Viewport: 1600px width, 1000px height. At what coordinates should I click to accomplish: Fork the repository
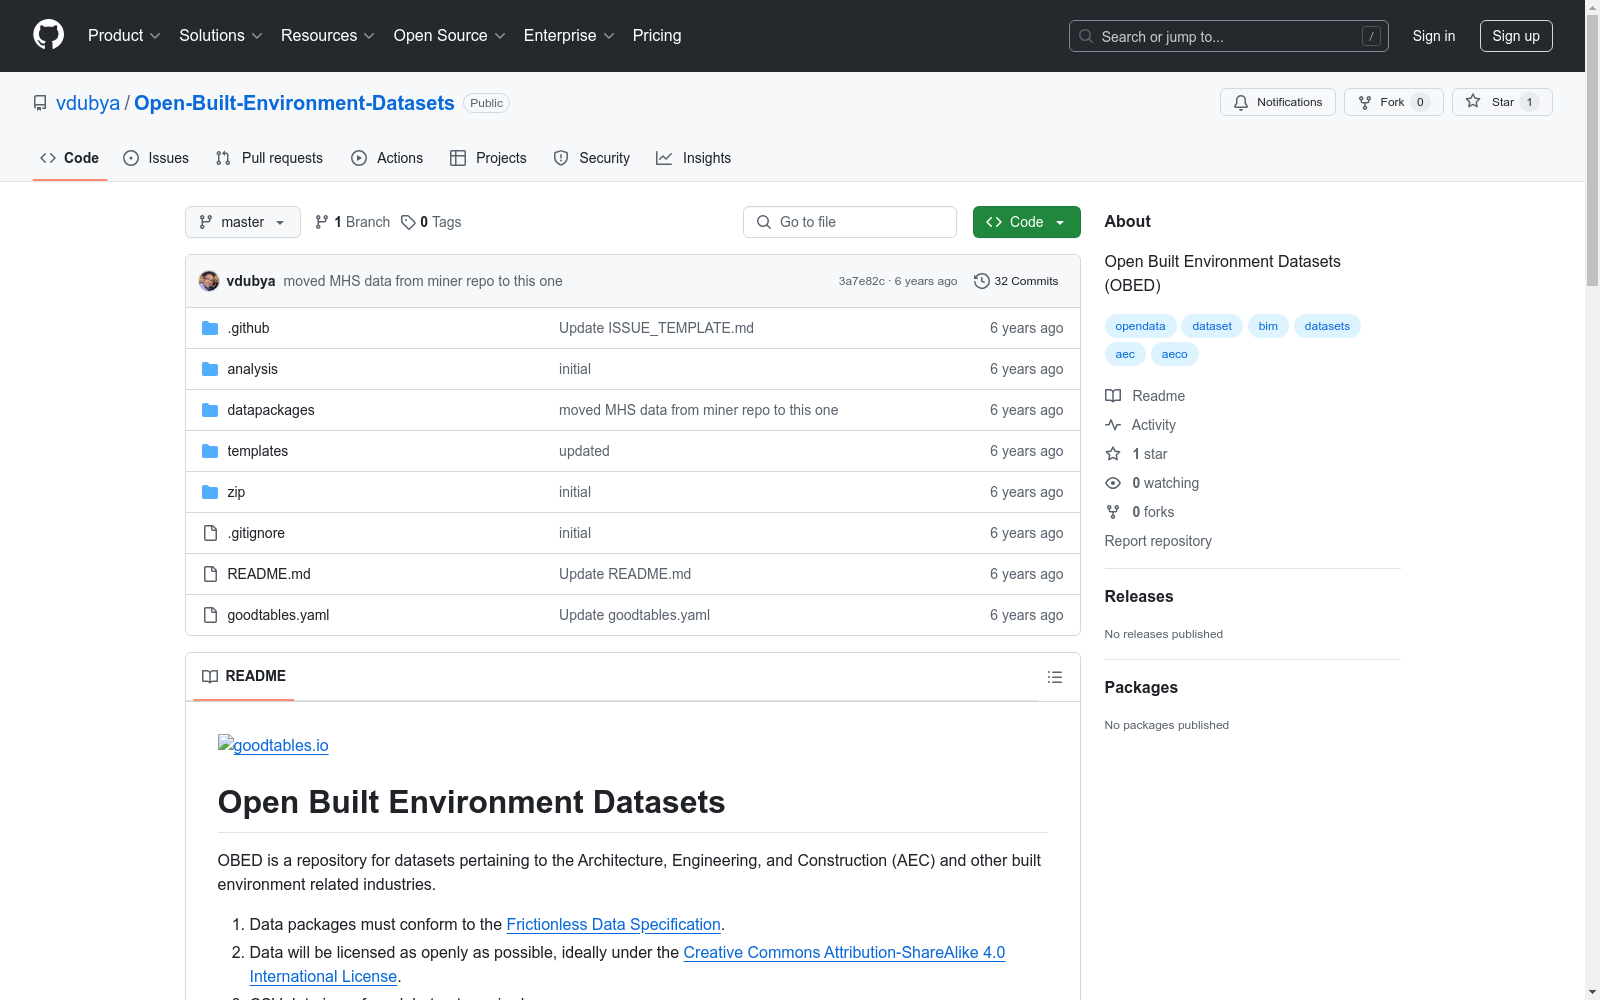point(1394,102)
